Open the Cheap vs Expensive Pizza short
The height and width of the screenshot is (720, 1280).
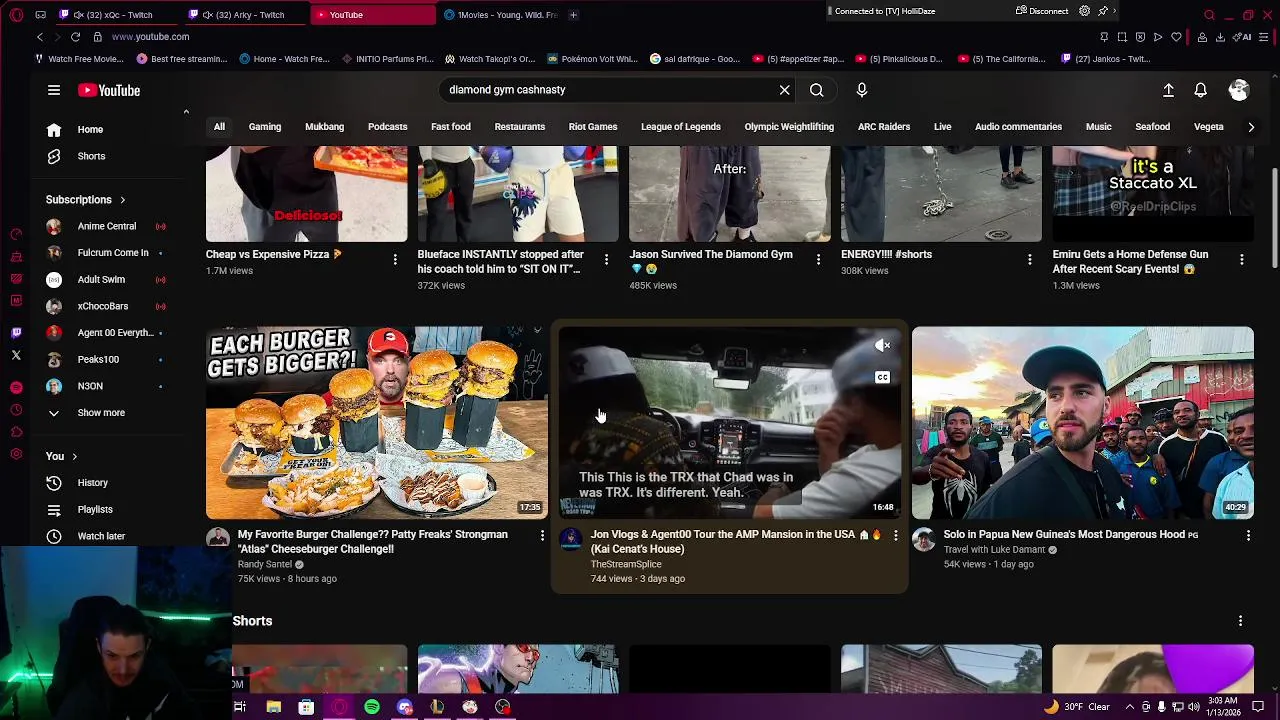[307, 194]
